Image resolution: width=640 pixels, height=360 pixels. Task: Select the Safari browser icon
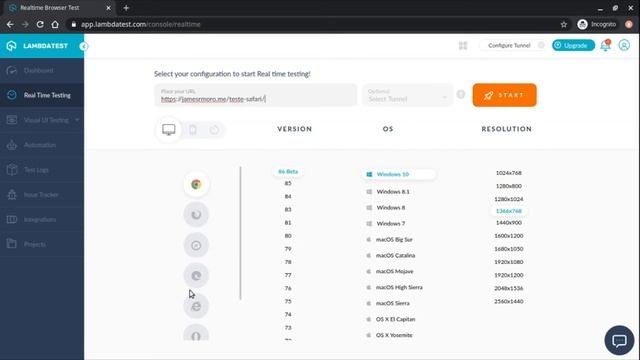pyautogui.click(x=196, y=245)
